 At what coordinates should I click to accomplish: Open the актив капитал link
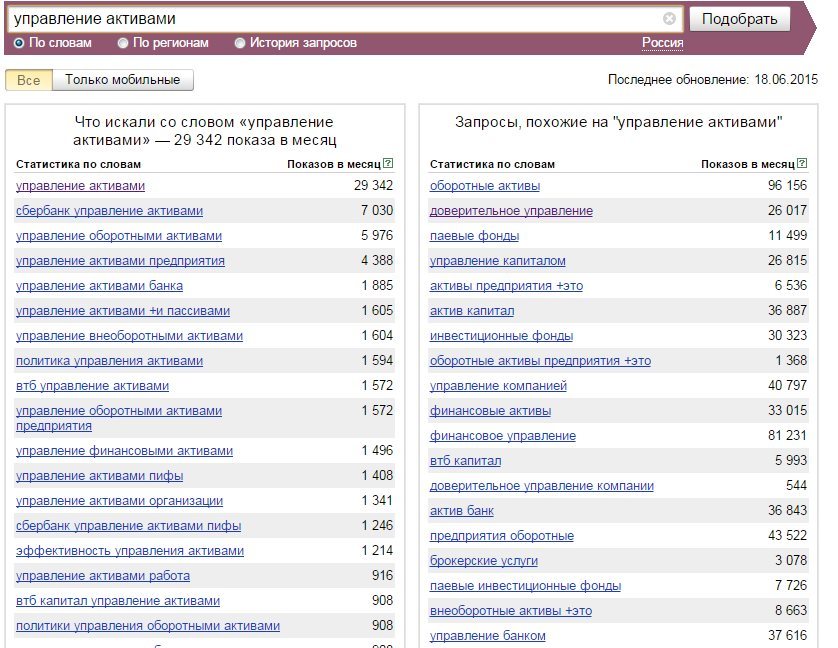472,311
